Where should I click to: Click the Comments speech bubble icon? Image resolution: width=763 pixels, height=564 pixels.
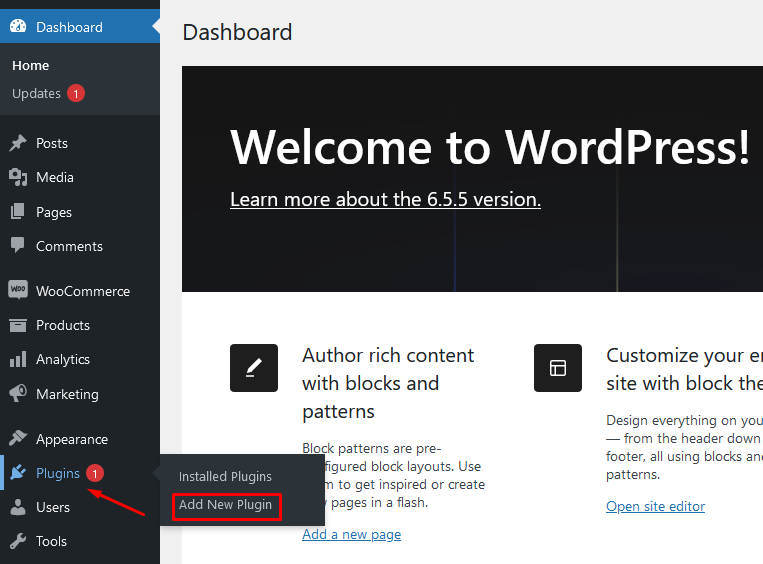(x=18, y=246)
